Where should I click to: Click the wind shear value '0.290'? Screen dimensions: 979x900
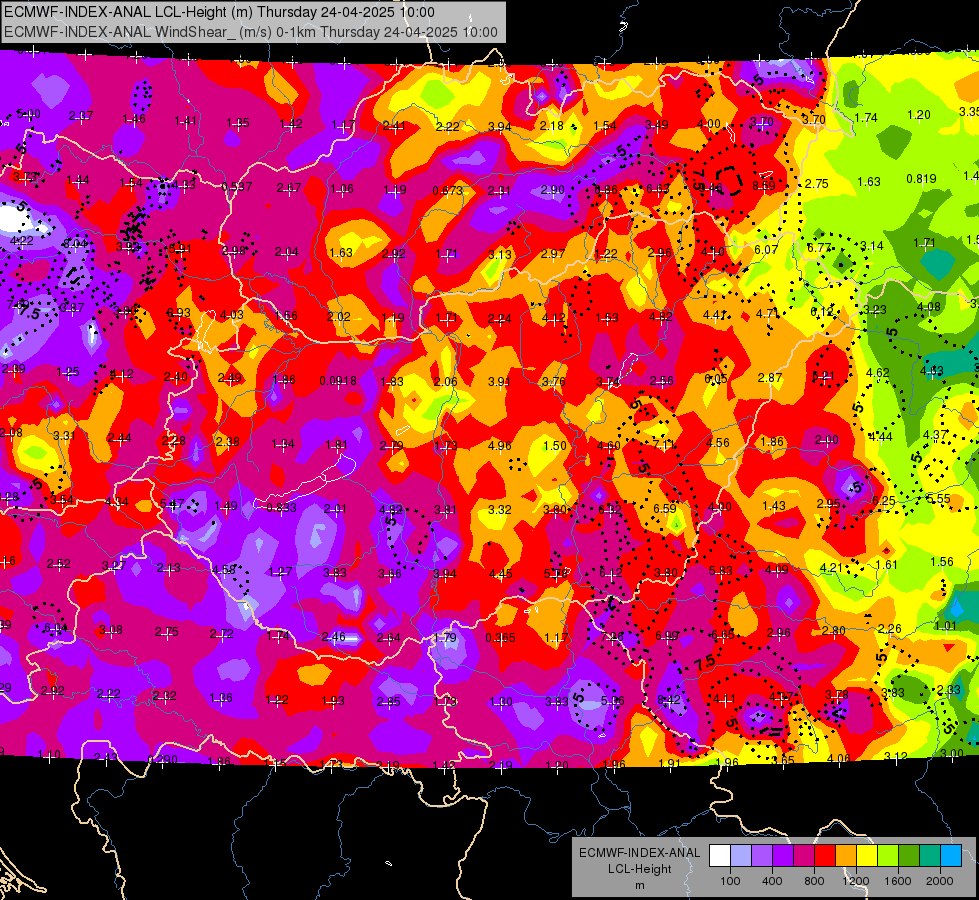(x=162, y=759)
